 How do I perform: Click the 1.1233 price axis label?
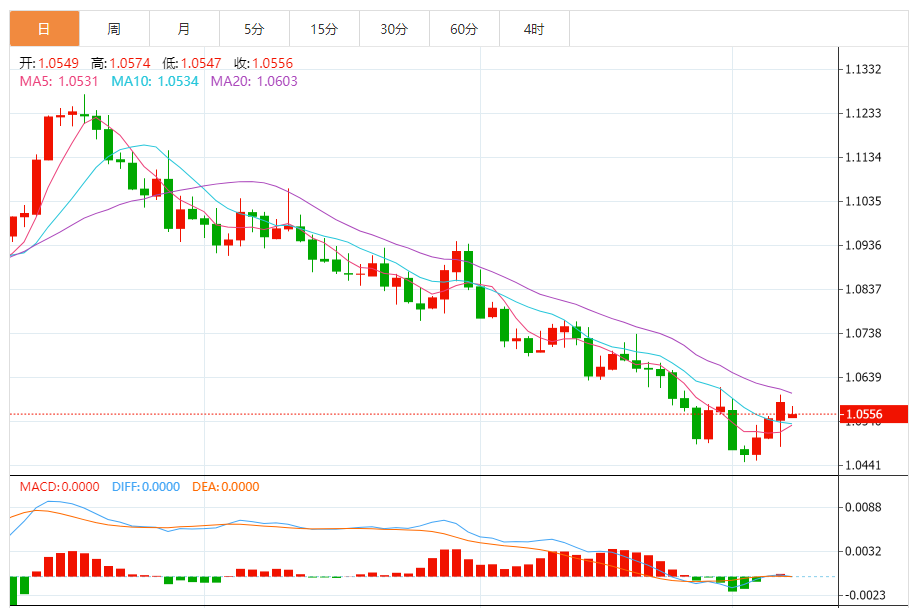coord(863,113)
